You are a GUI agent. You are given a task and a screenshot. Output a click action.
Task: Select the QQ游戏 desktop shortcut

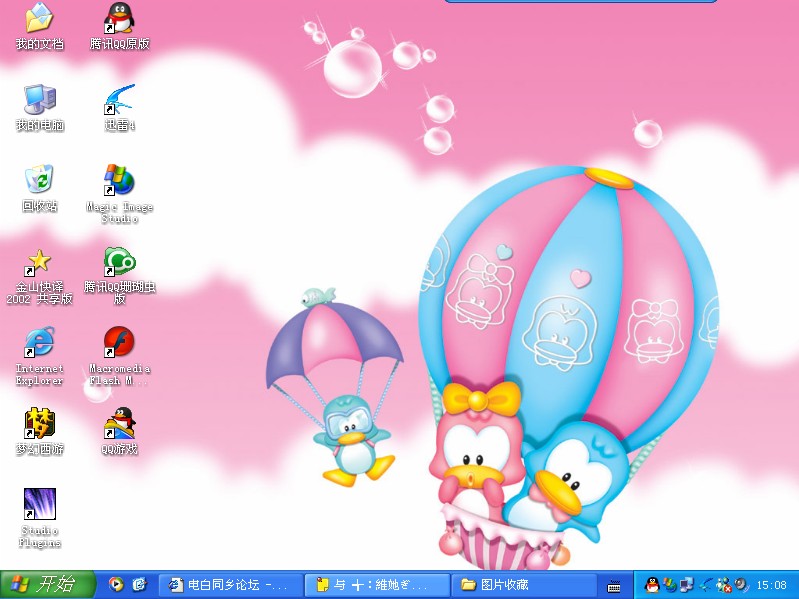click(x=119, y=424)
